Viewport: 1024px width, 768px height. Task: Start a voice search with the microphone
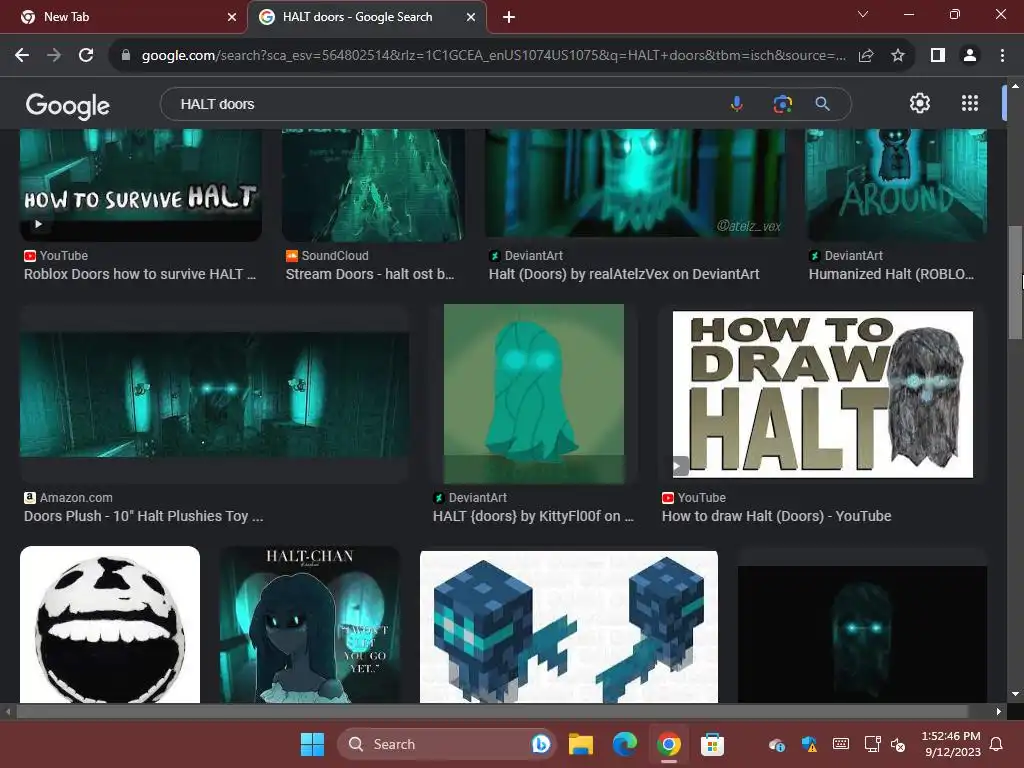(737, 104)
